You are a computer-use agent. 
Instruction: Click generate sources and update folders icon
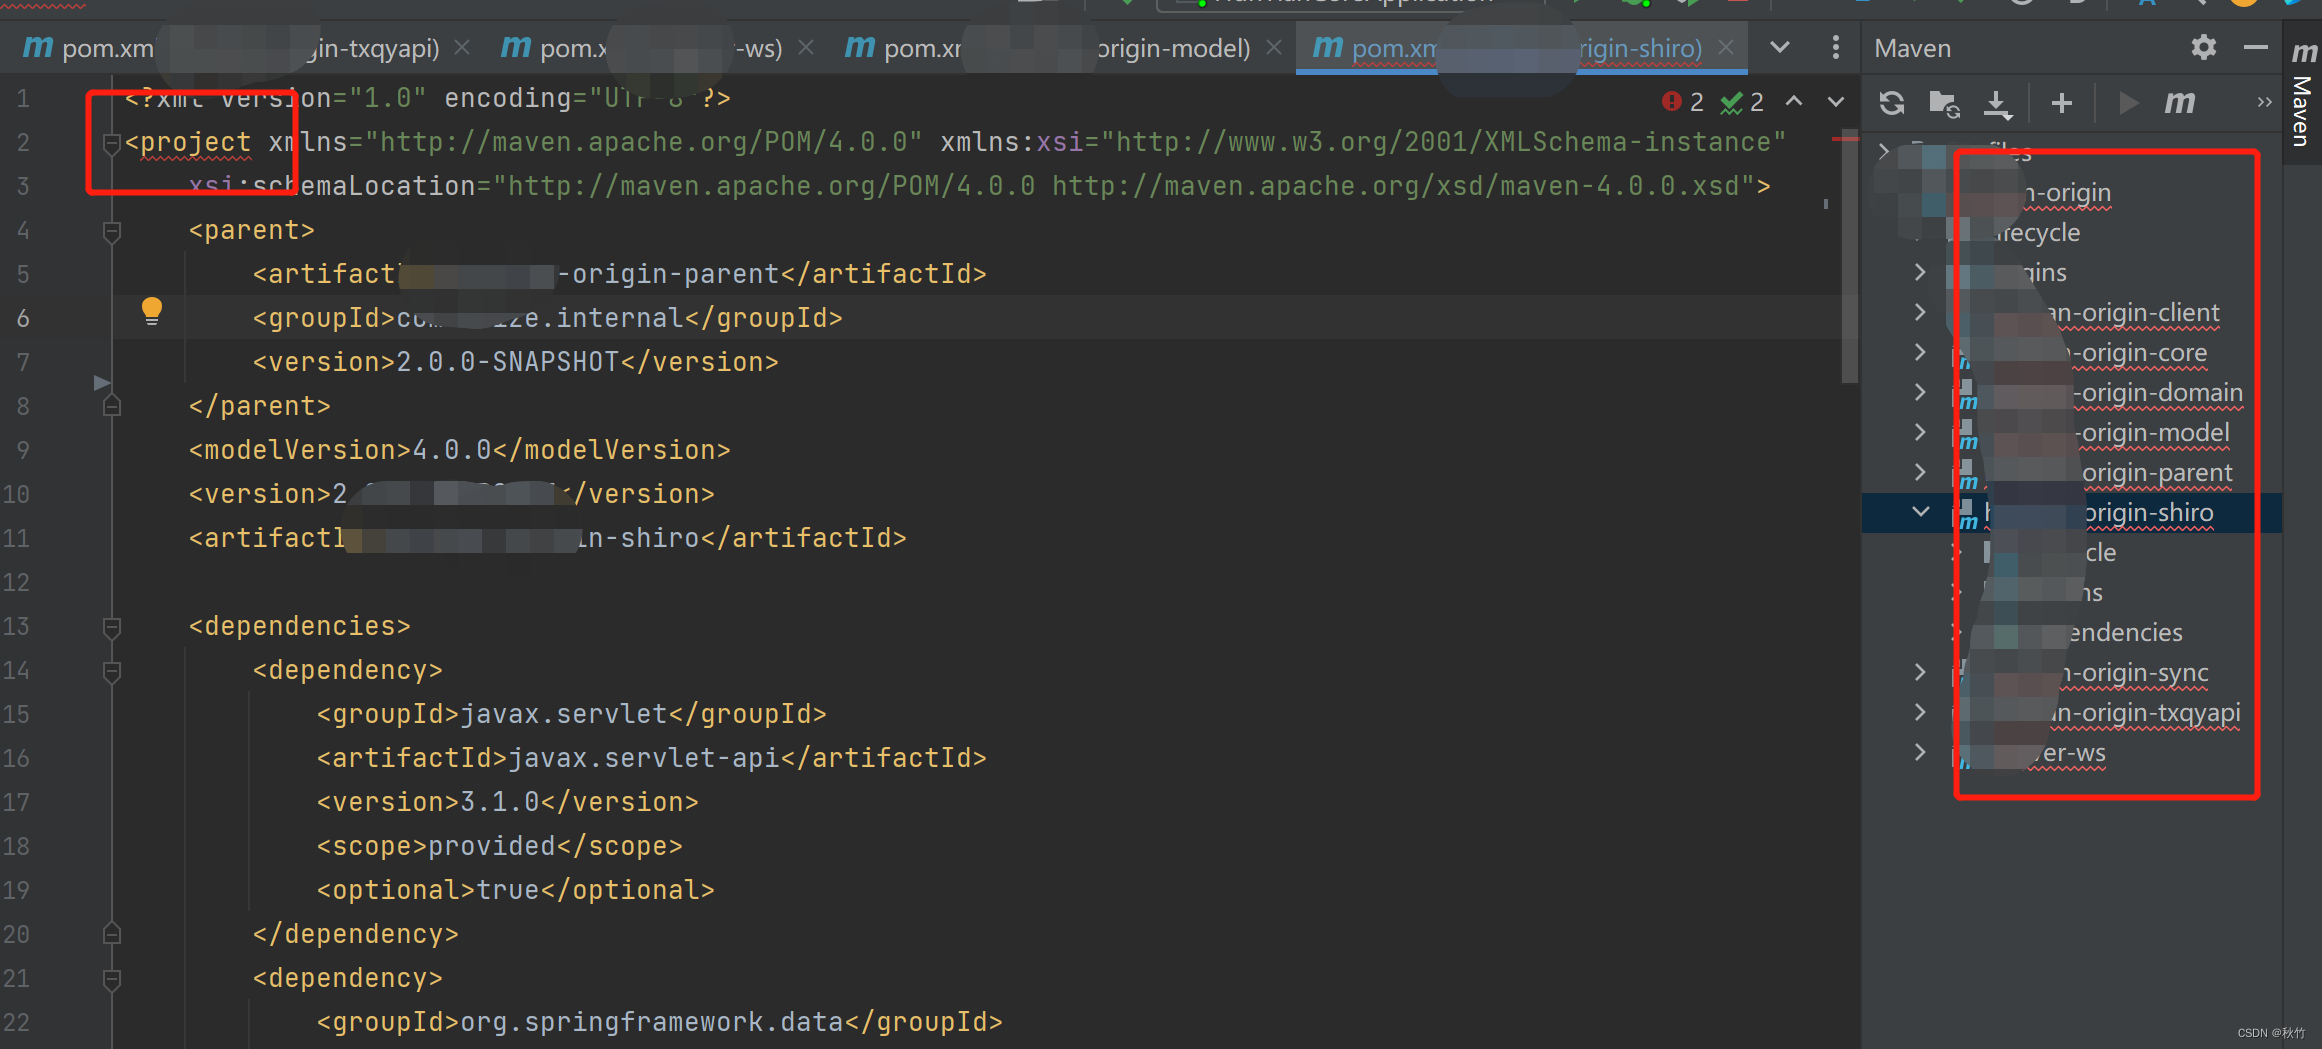point(1943,103)
